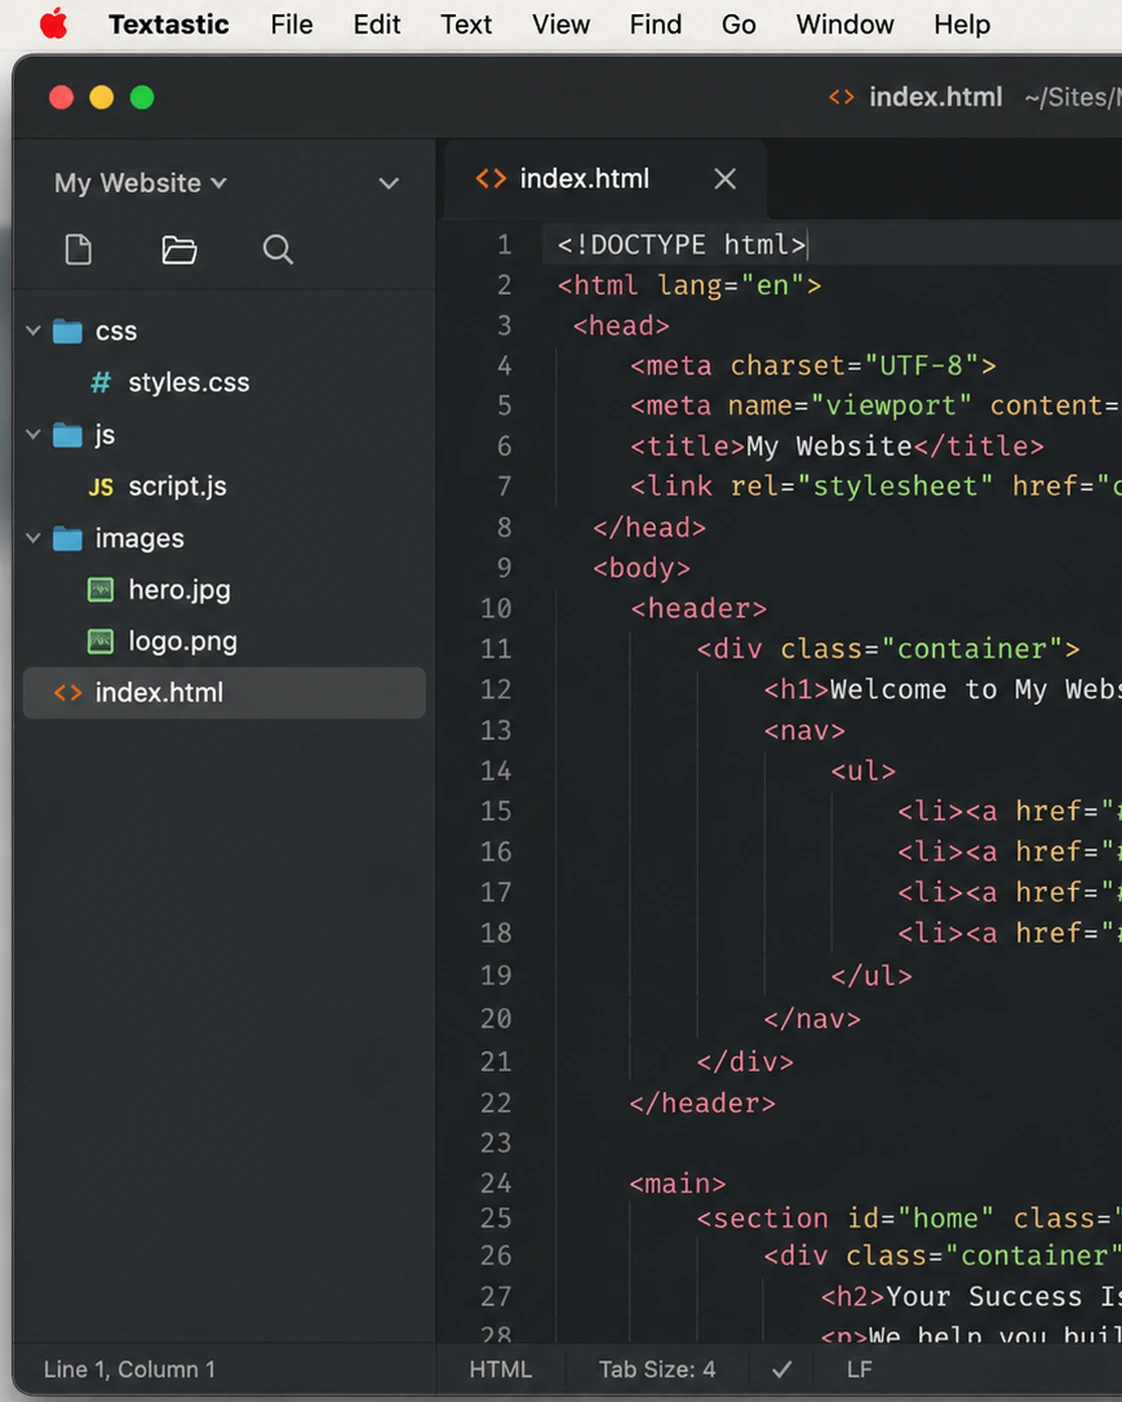Viewport: 1122px width, 1402px height.
Task: Click the checkmark icon in the status bar
Action: click(x=782, y=1369)
